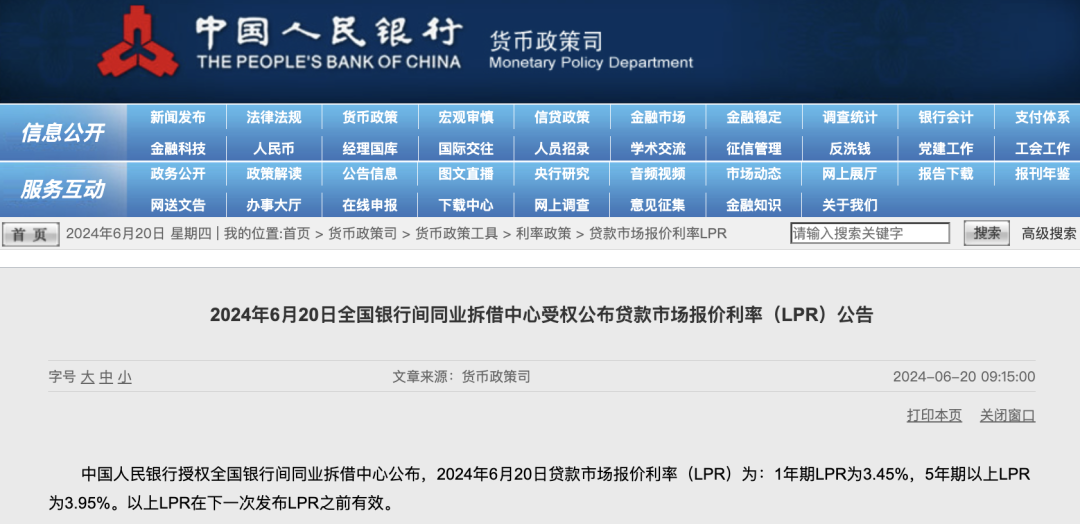Viewport: 1080px width, 524px height.
Task: Open the 音频视频 section
Action: [x=658, y=174]
